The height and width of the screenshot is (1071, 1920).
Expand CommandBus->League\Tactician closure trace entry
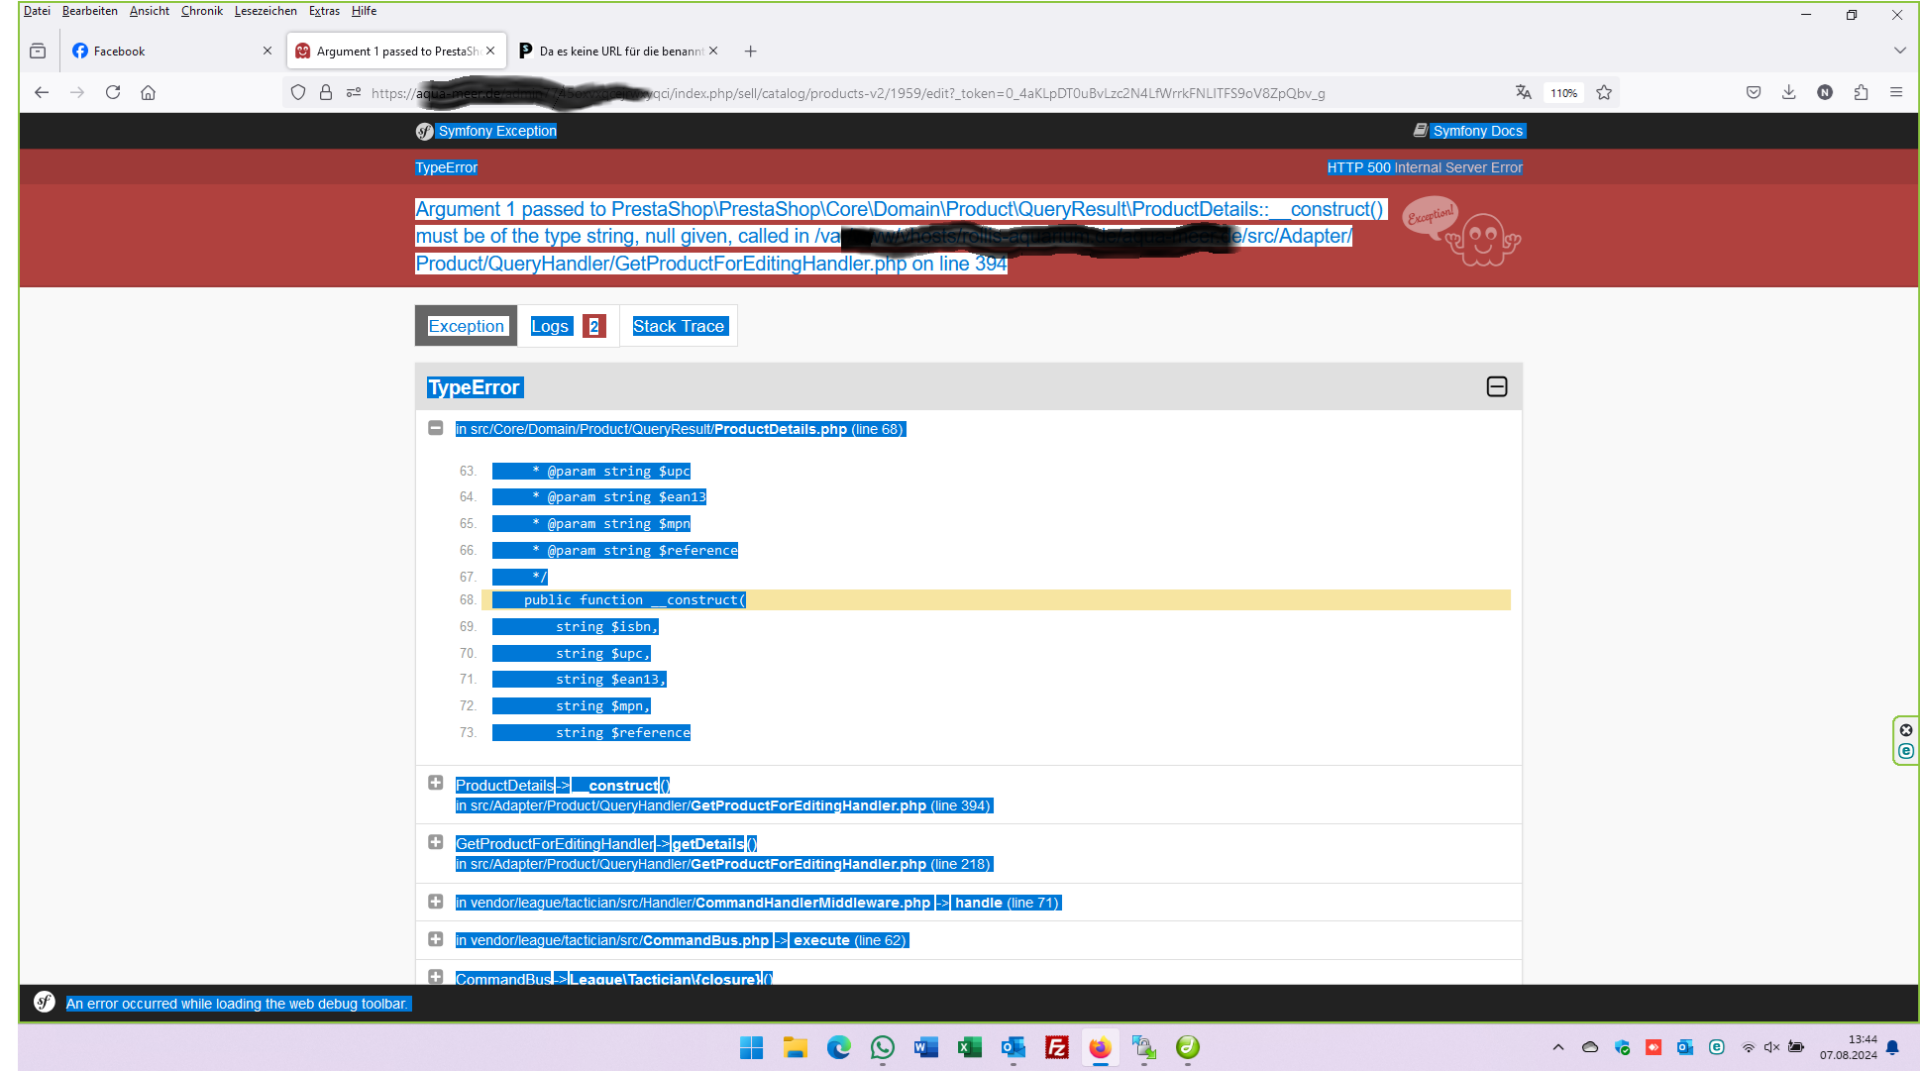(x=435, y=977)
